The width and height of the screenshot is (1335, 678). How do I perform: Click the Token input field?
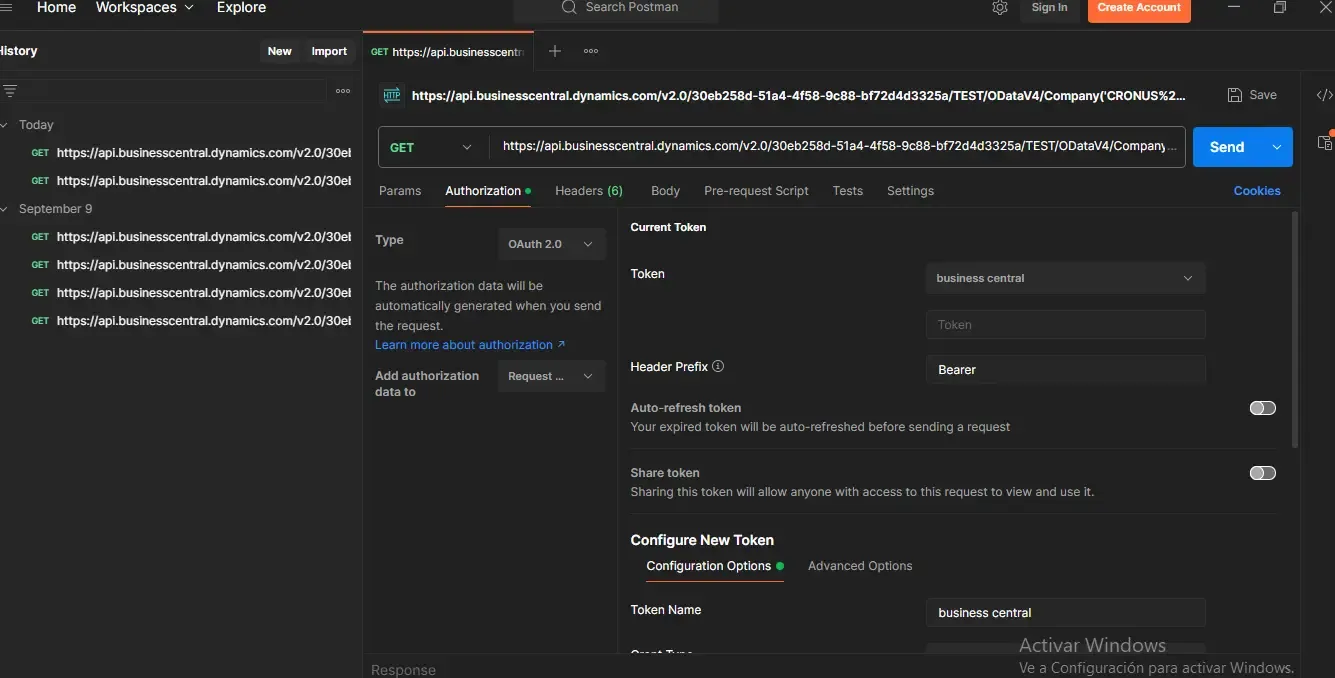click(x=1064, y=325)
